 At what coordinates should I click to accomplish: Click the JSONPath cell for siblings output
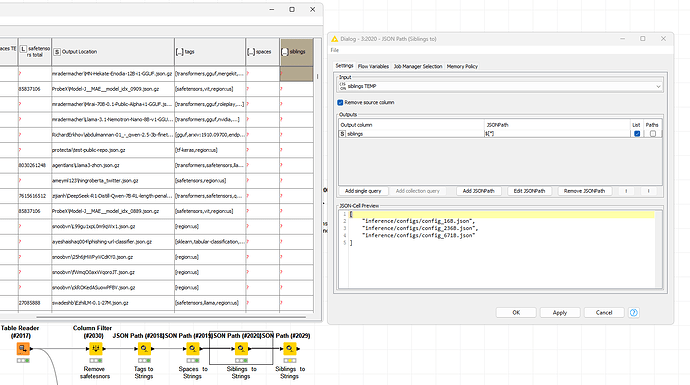click(557, 134)
